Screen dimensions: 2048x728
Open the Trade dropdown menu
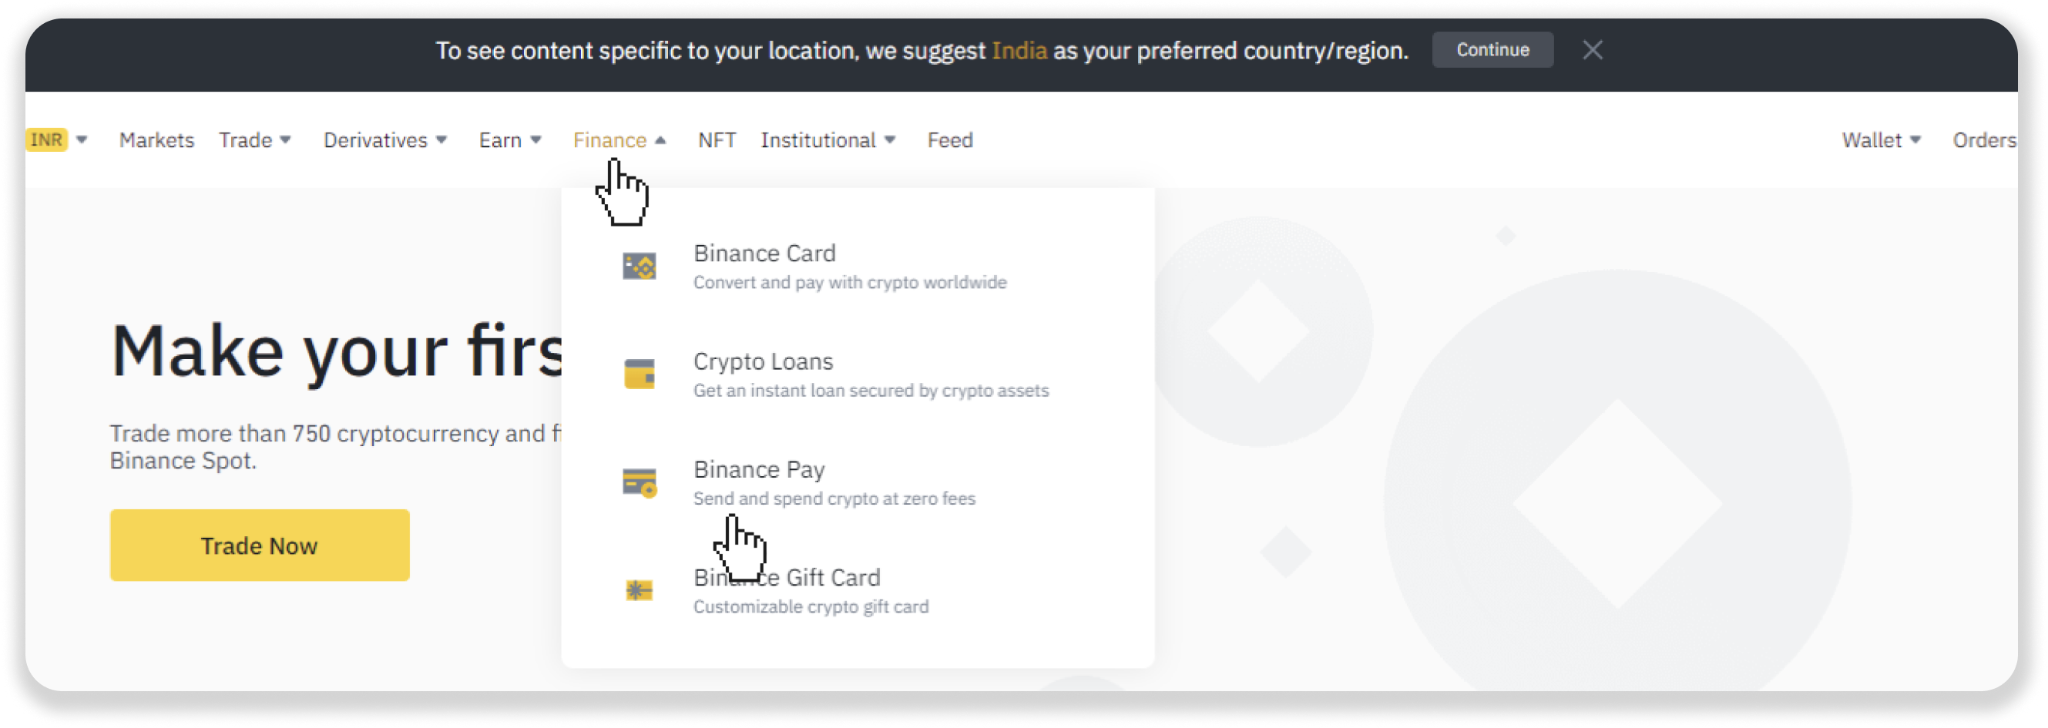point(255,140)
